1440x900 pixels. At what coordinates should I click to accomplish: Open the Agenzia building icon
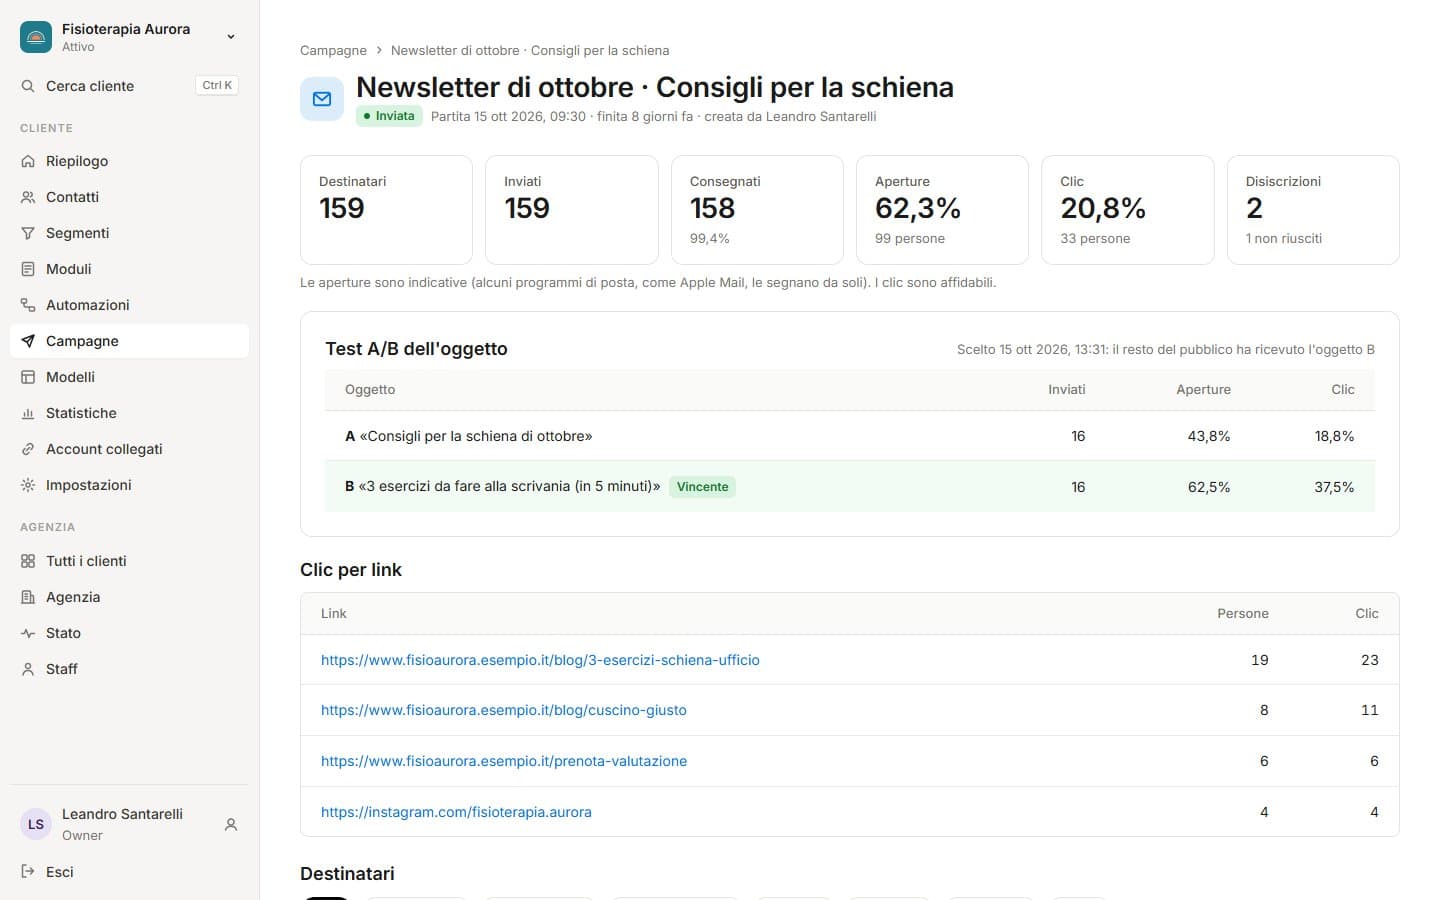(x=28, y=597)
